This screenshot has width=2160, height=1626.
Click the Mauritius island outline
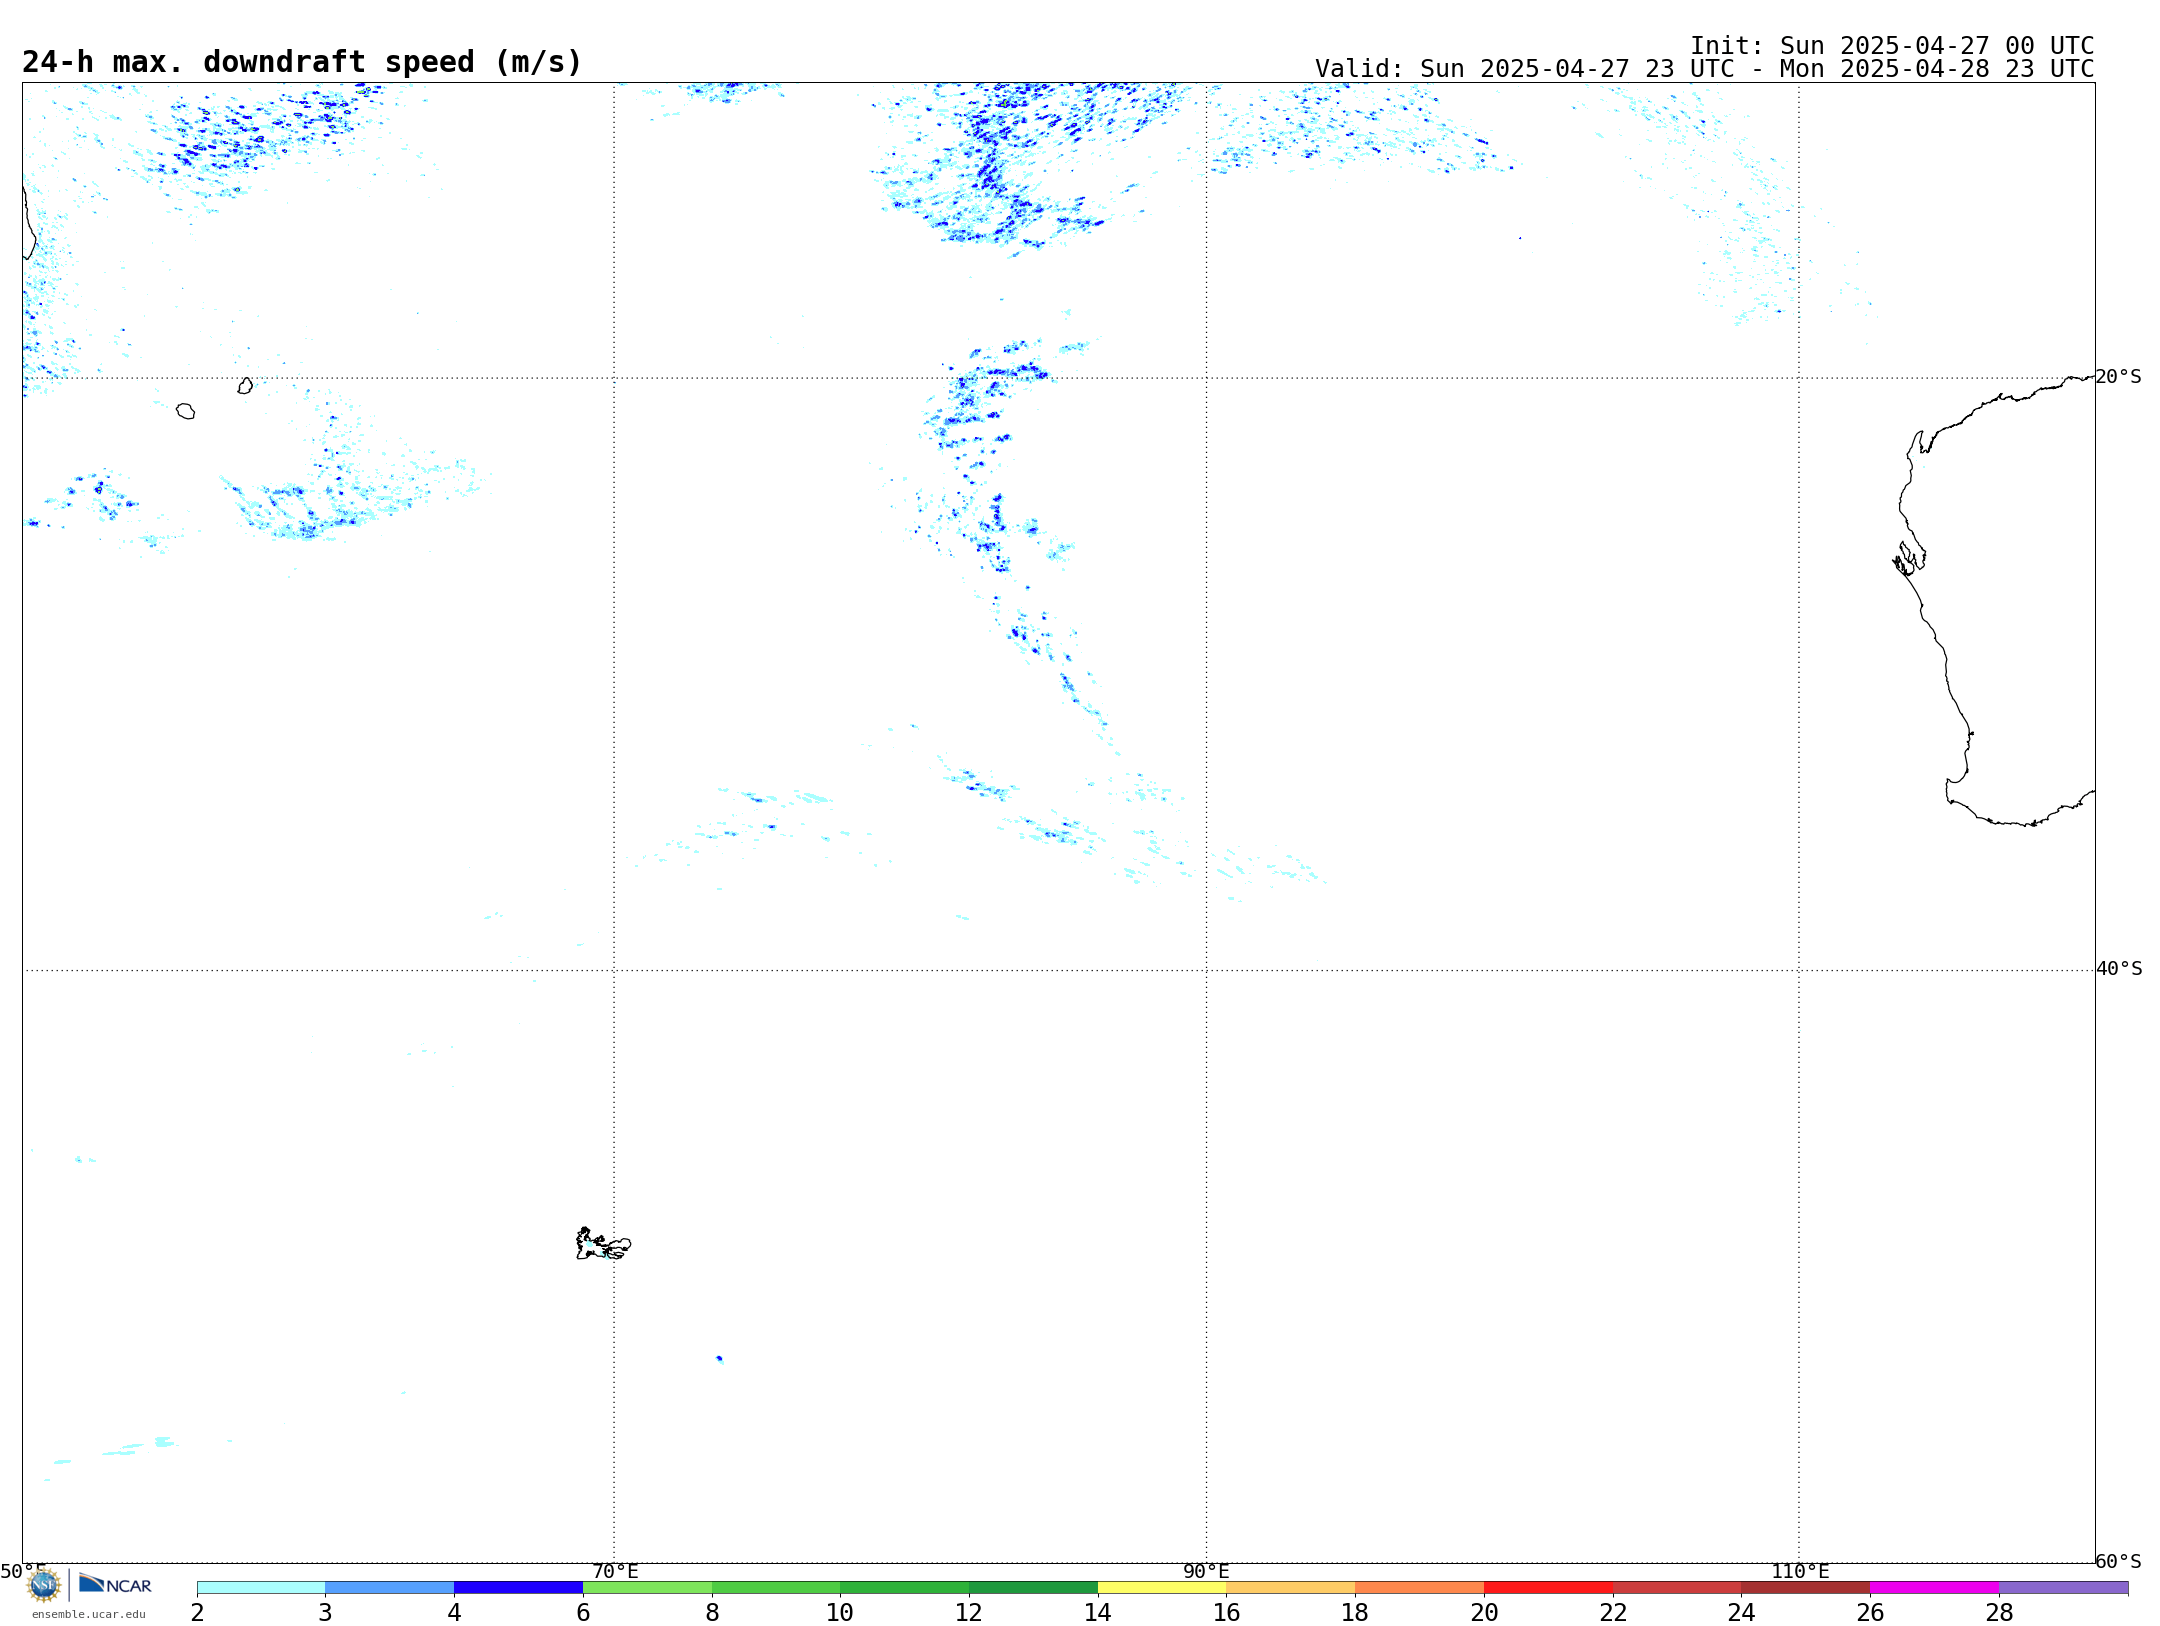click(x=245, y=386)
